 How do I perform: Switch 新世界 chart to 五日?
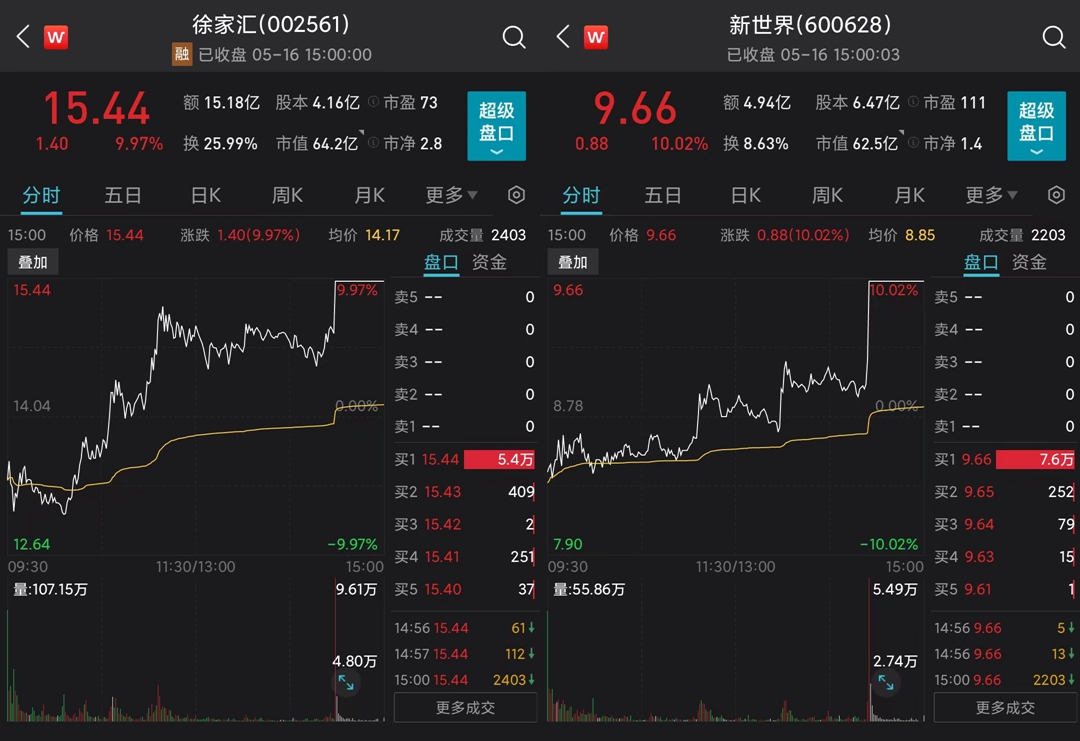click(x=663, y=196)
